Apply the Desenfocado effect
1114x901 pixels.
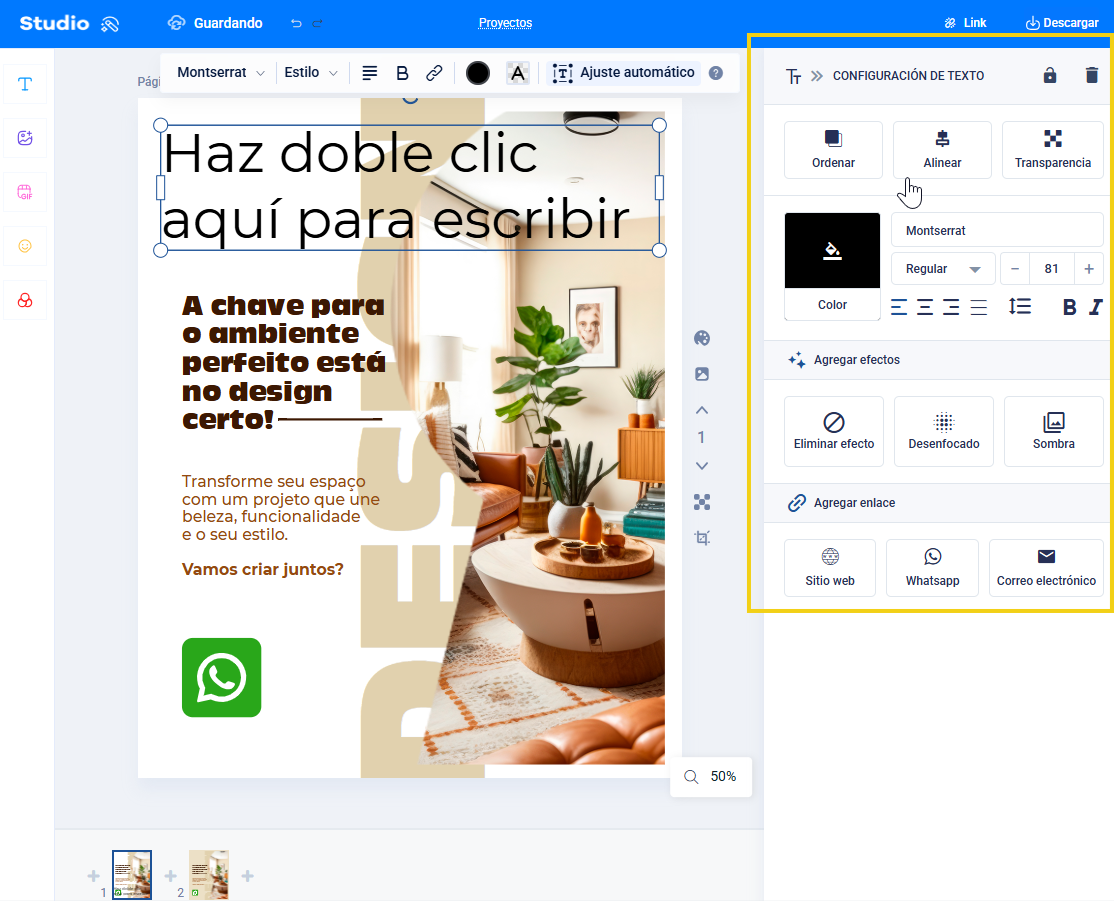(943, 431)
